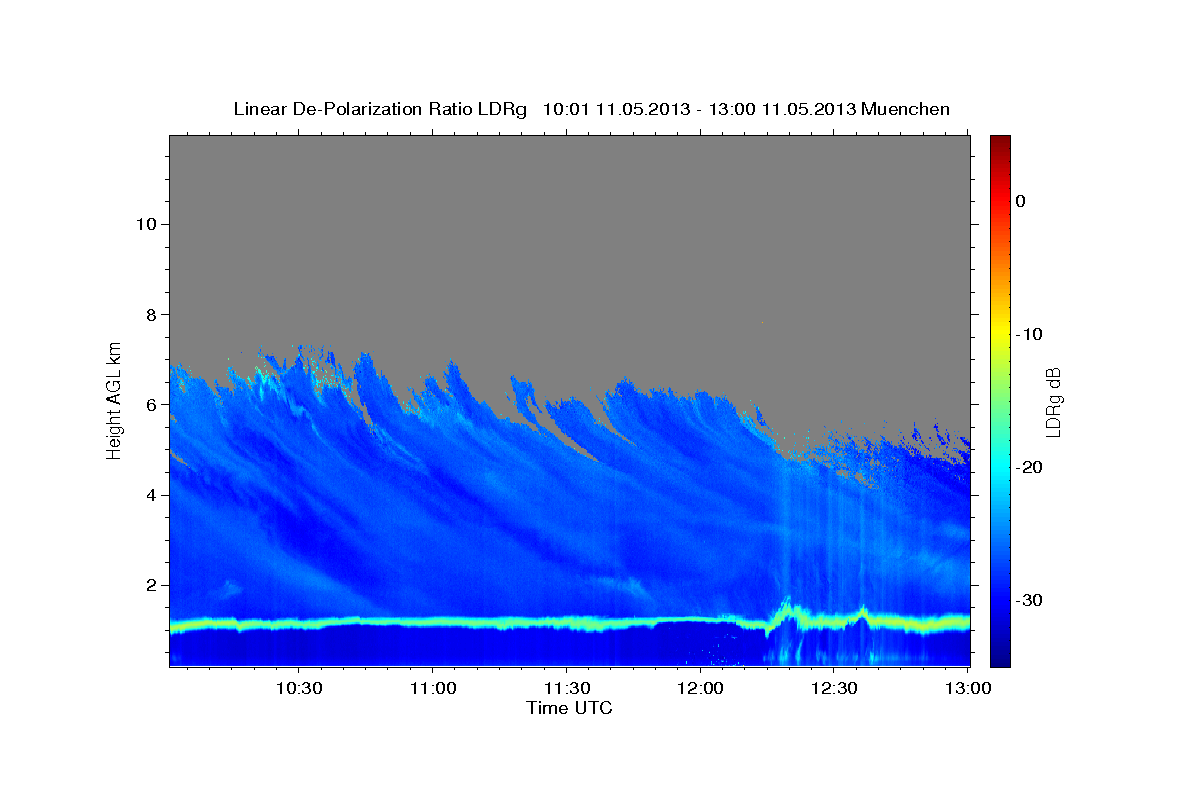This screenshot has width=1200, height=800.
Task: Select the '11:30' time axis label
Action: 567,688
